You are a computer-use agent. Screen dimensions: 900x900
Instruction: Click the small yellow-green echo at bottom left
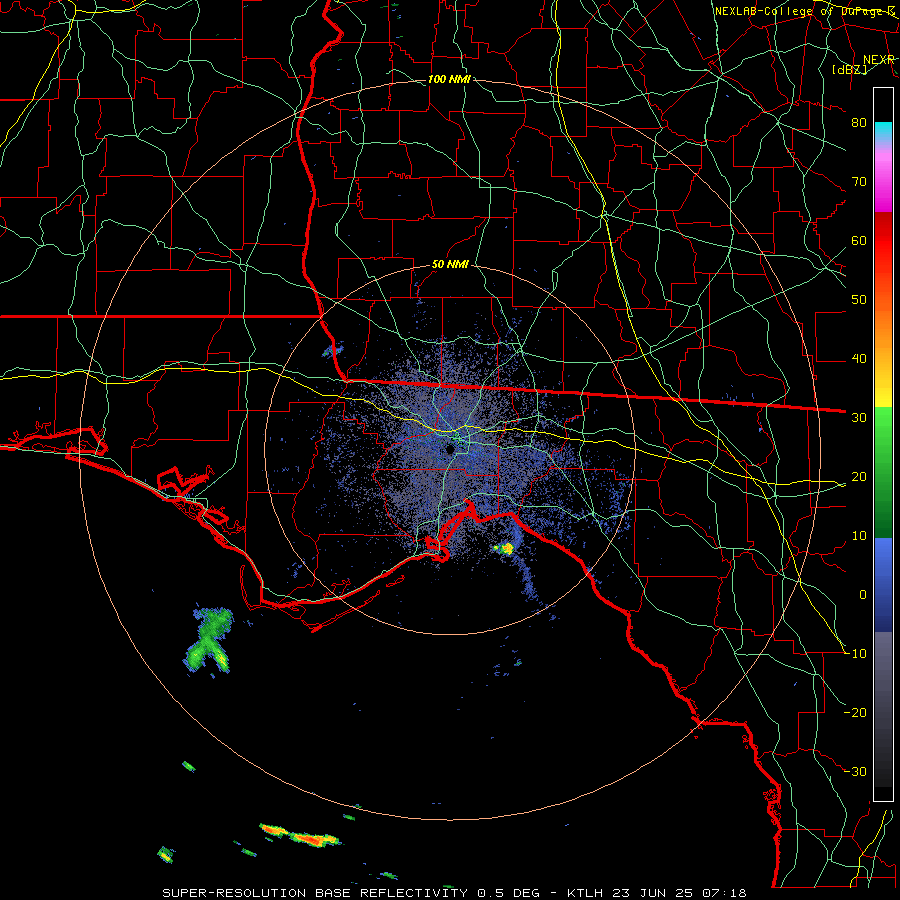click(165, 855)
